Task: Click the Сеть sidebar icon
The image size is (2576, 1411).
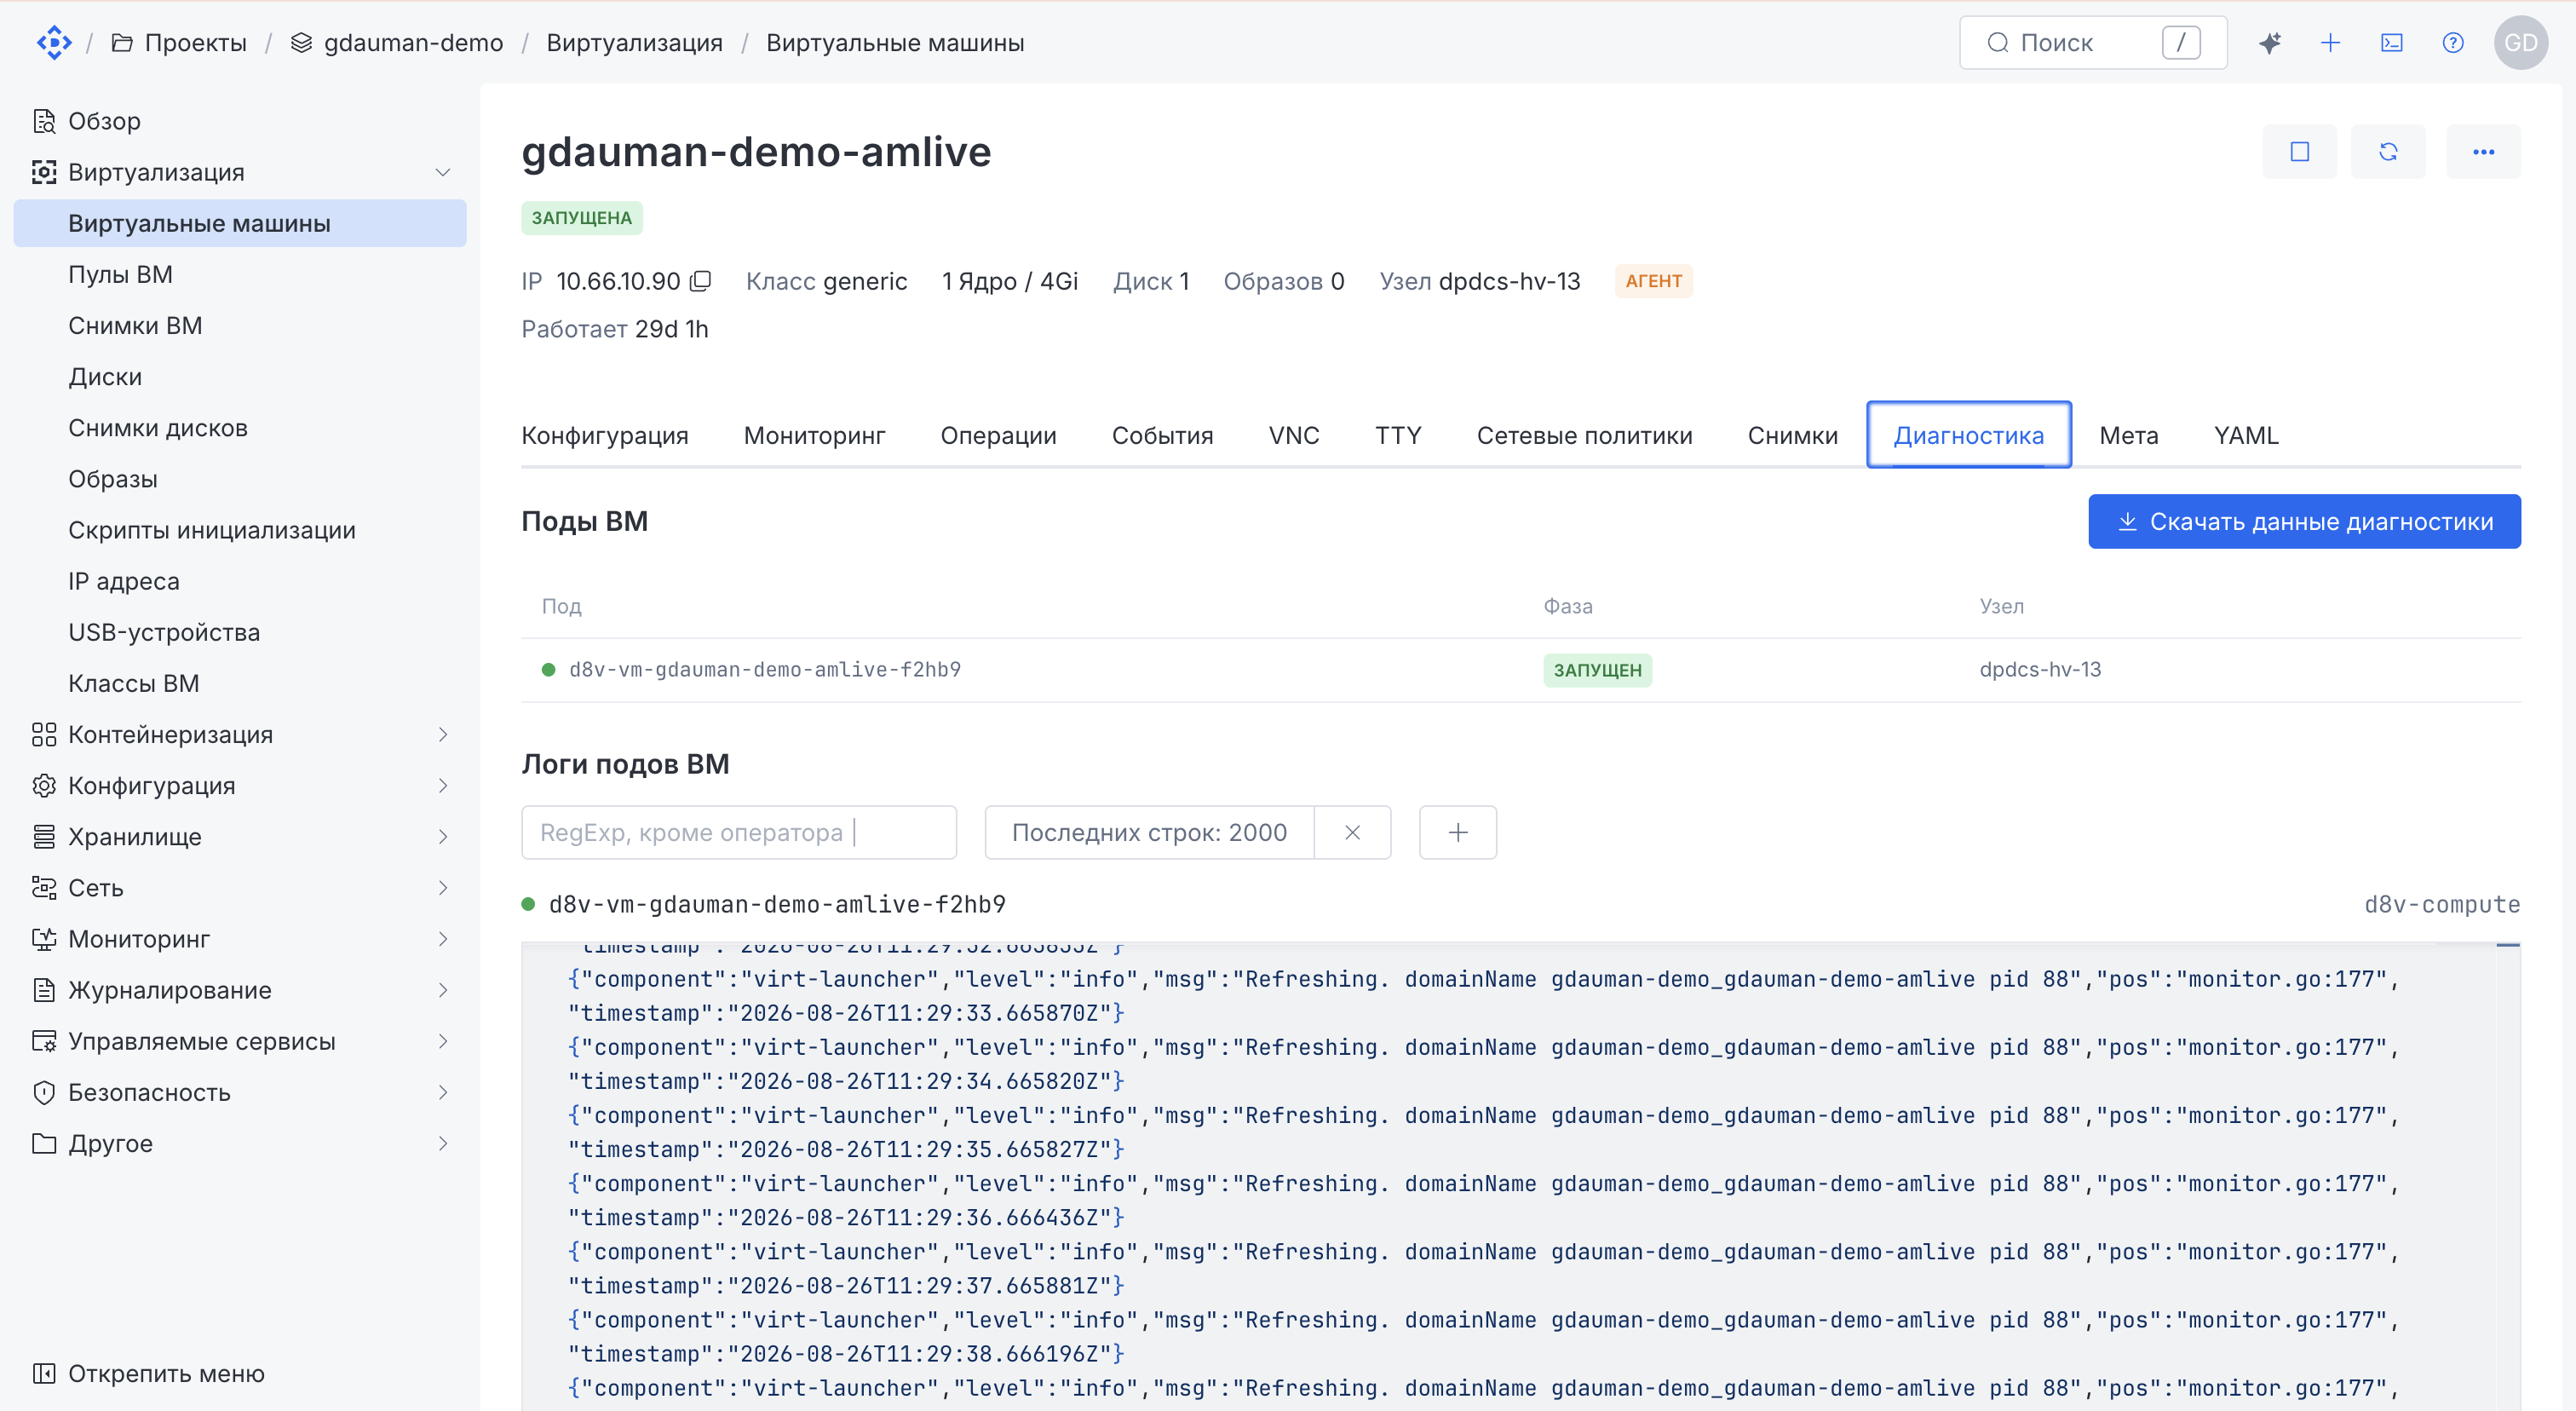Action: pyautogui.click(x=43, y=887)
